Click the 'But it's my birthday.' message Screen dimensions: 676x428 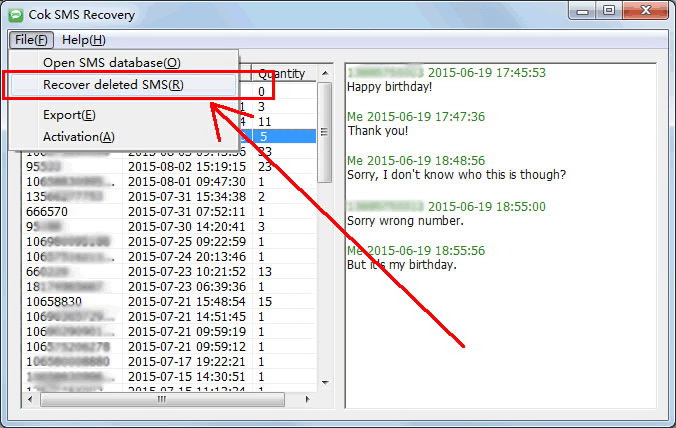(402, 265)
